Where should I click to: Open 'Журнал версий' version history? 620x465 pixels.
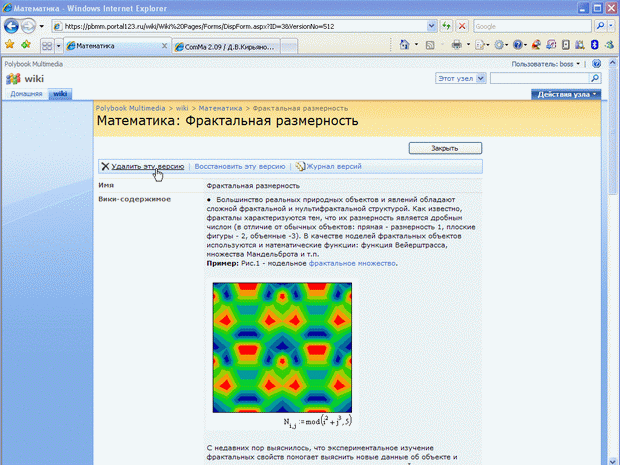pos(333,166)
